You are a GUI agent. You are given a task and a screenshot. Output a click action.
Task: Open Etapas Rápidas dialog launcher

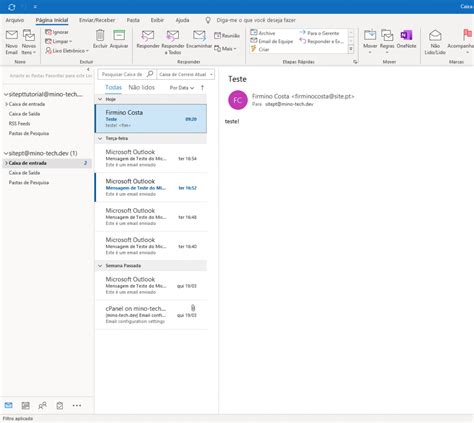355,62
